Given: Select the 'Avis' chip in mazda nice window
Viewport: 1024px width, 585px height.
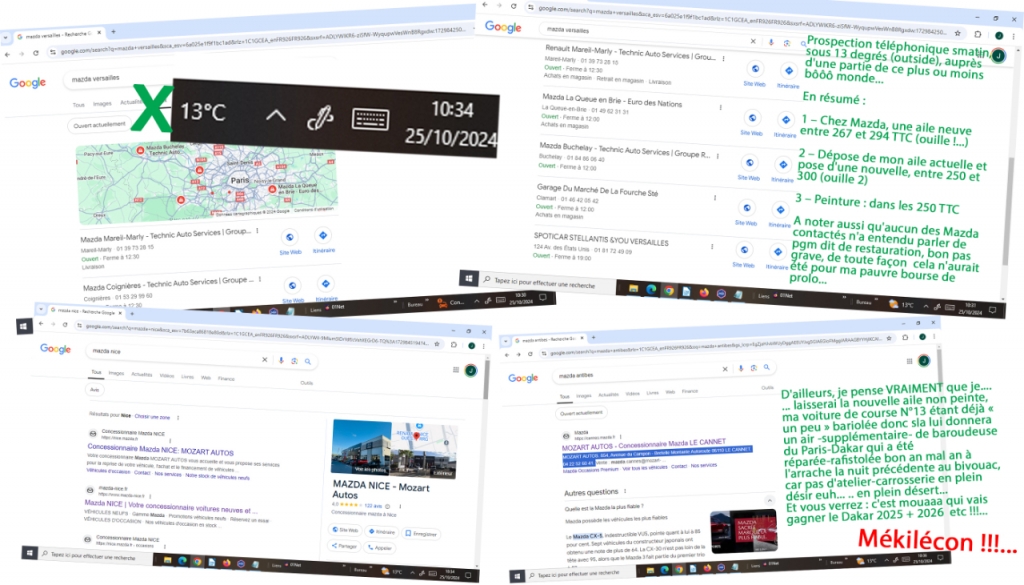Looking at the screenshot, I should 95,390.
